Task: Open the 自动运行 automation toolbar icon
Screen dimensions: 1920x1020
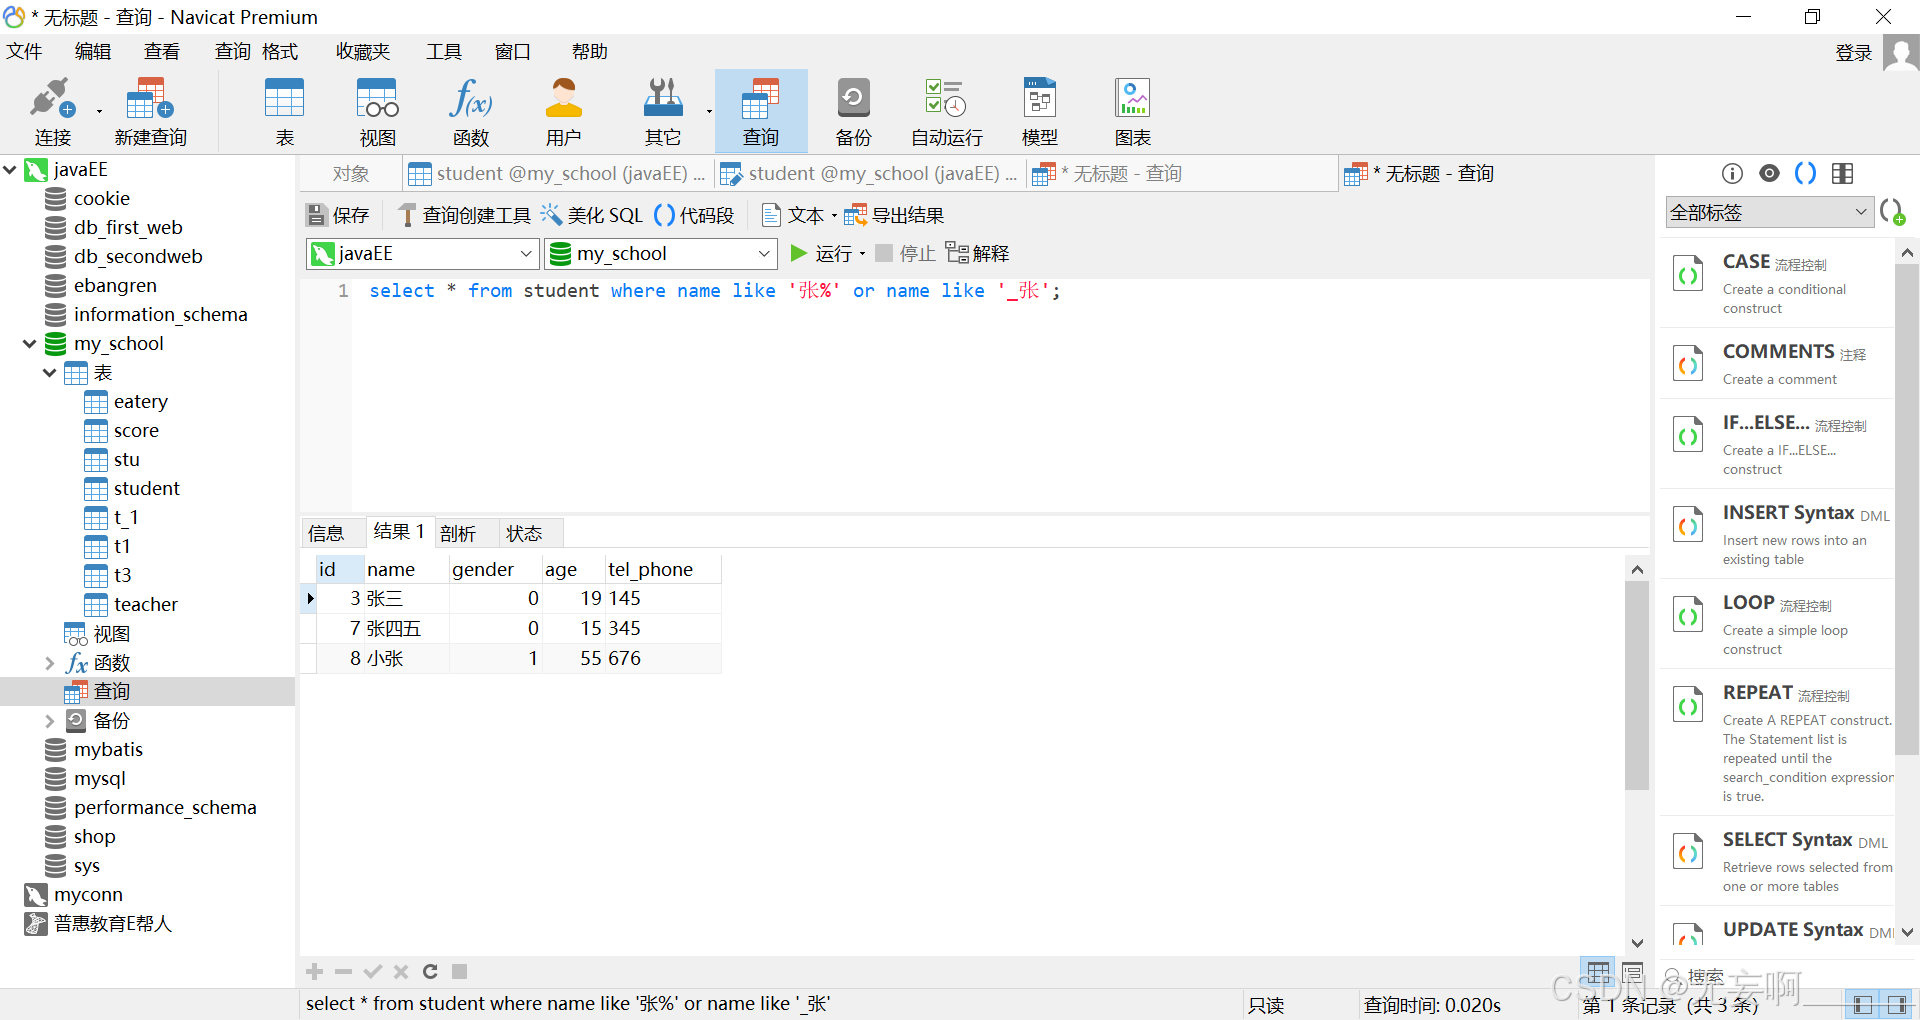Action: click(x=946, y=111)
